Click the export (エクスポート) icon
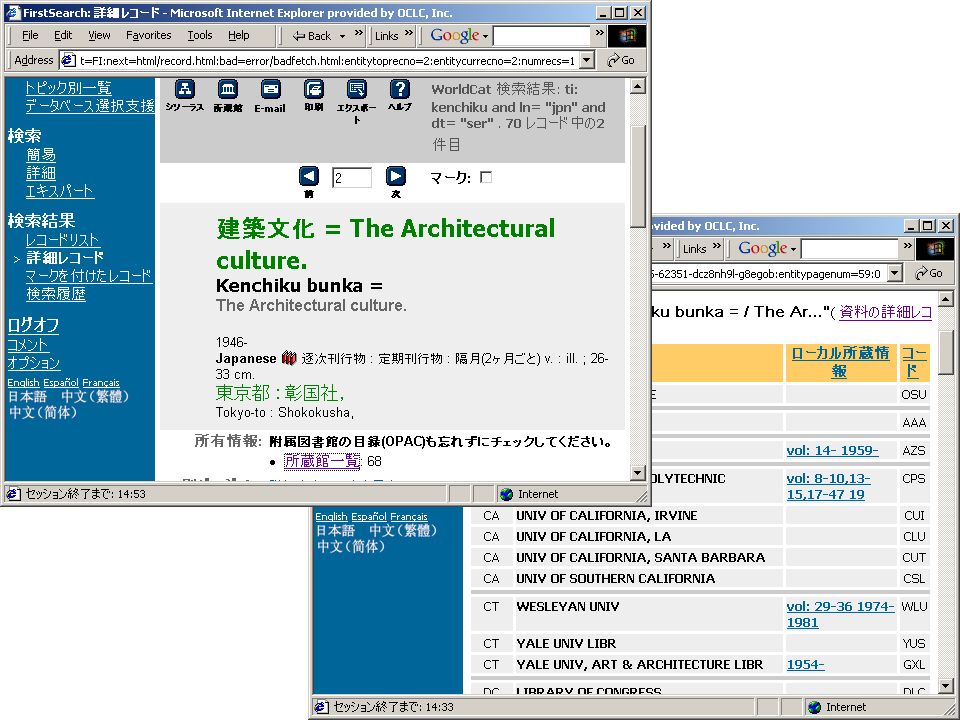Screen dimensions: 960x720 click(x=356, y=89)
